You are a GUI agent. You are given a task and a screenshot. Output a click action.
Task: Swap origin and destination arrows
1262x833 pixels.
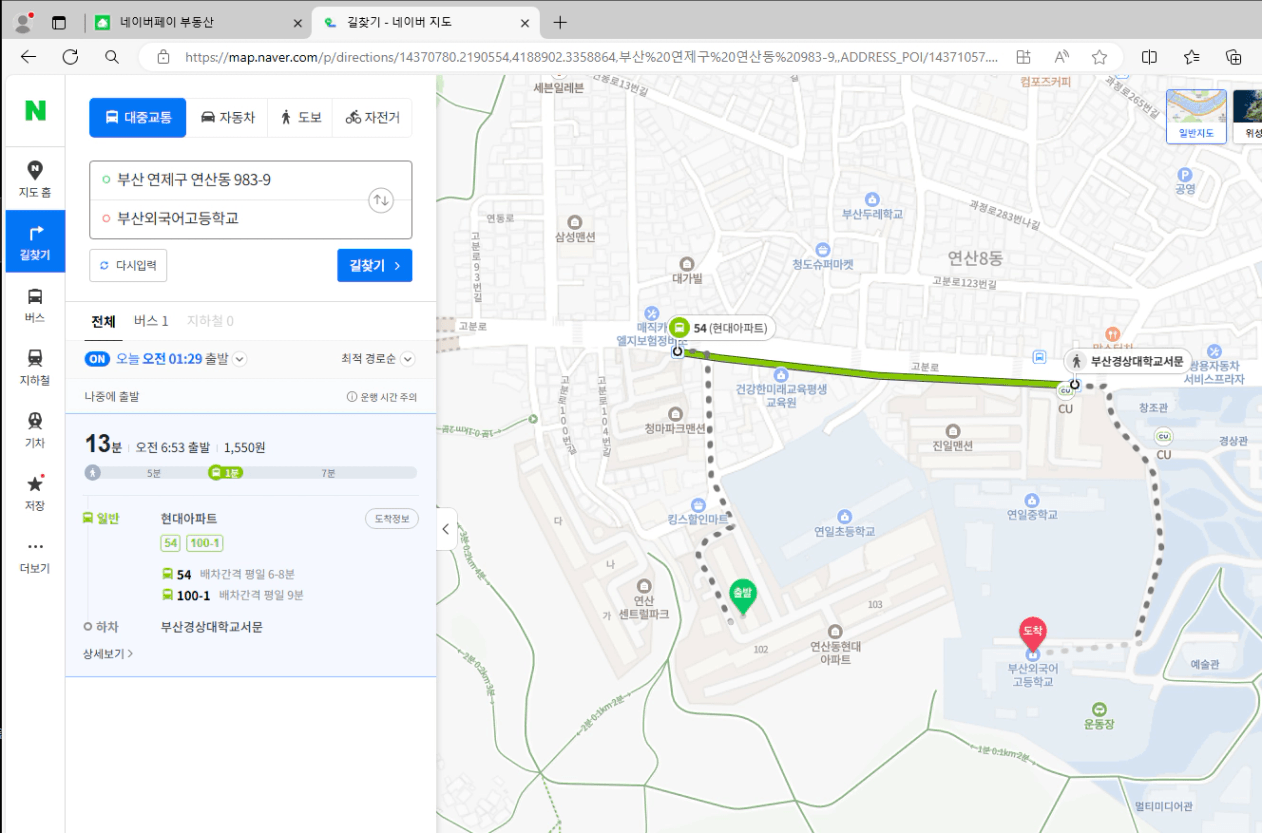[381, 200]
